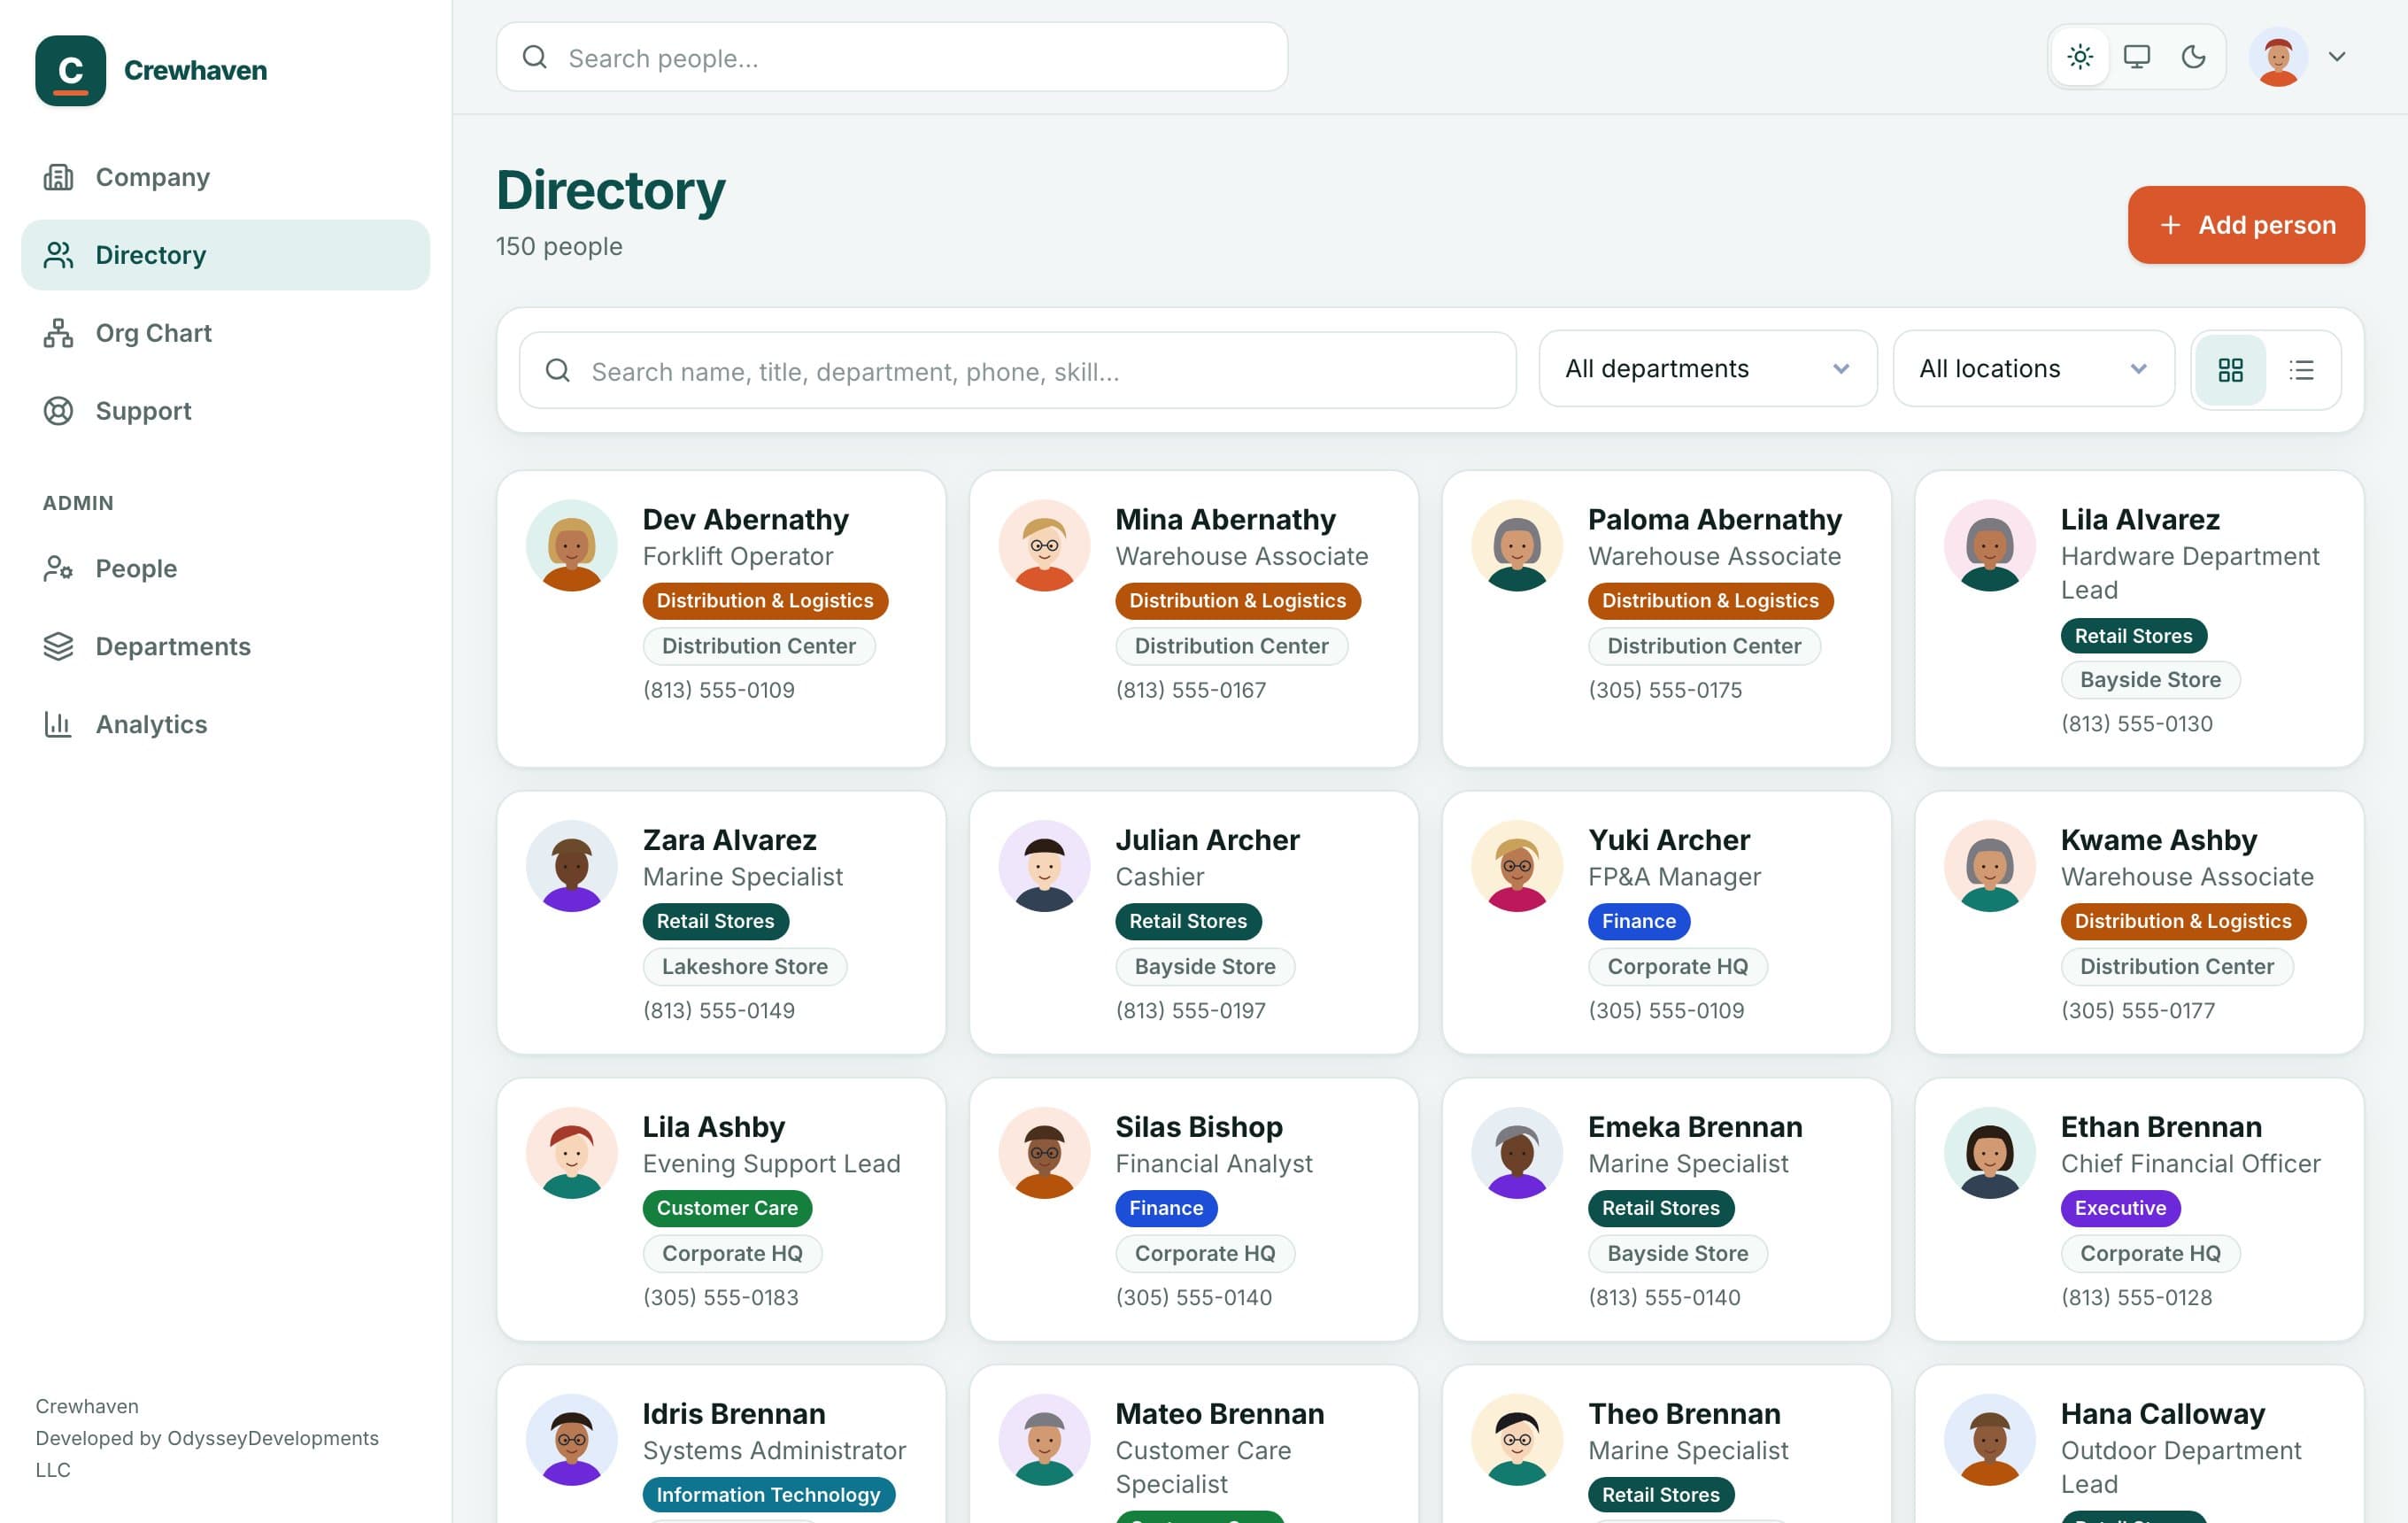
Task: Click Idris Brennan's Information Technology tag
Action: tap(768, 1495)
